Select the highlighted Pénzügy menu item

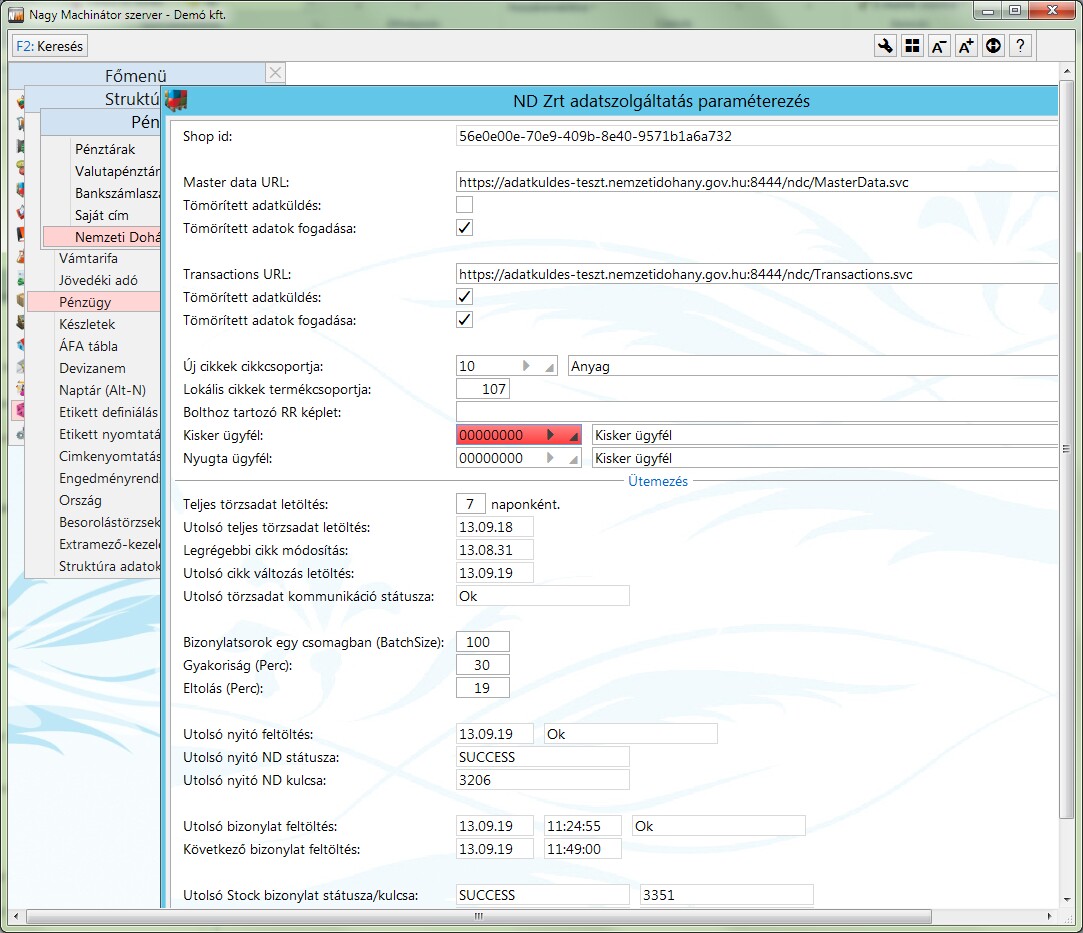coord(93,302)
